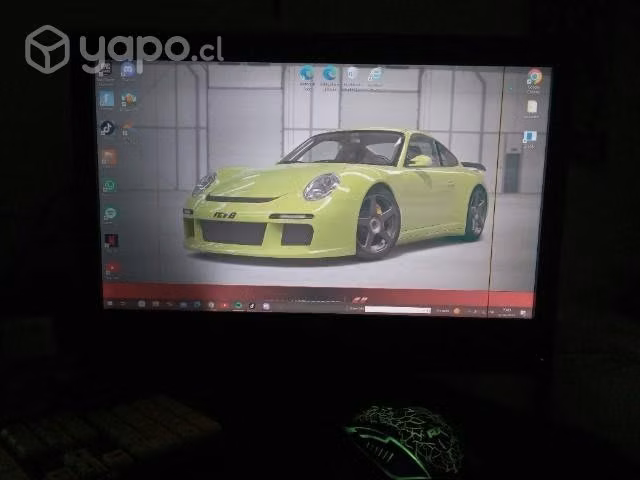
Task: Launch Google Chrome from the desktop
Action: [x=534, y=78]
